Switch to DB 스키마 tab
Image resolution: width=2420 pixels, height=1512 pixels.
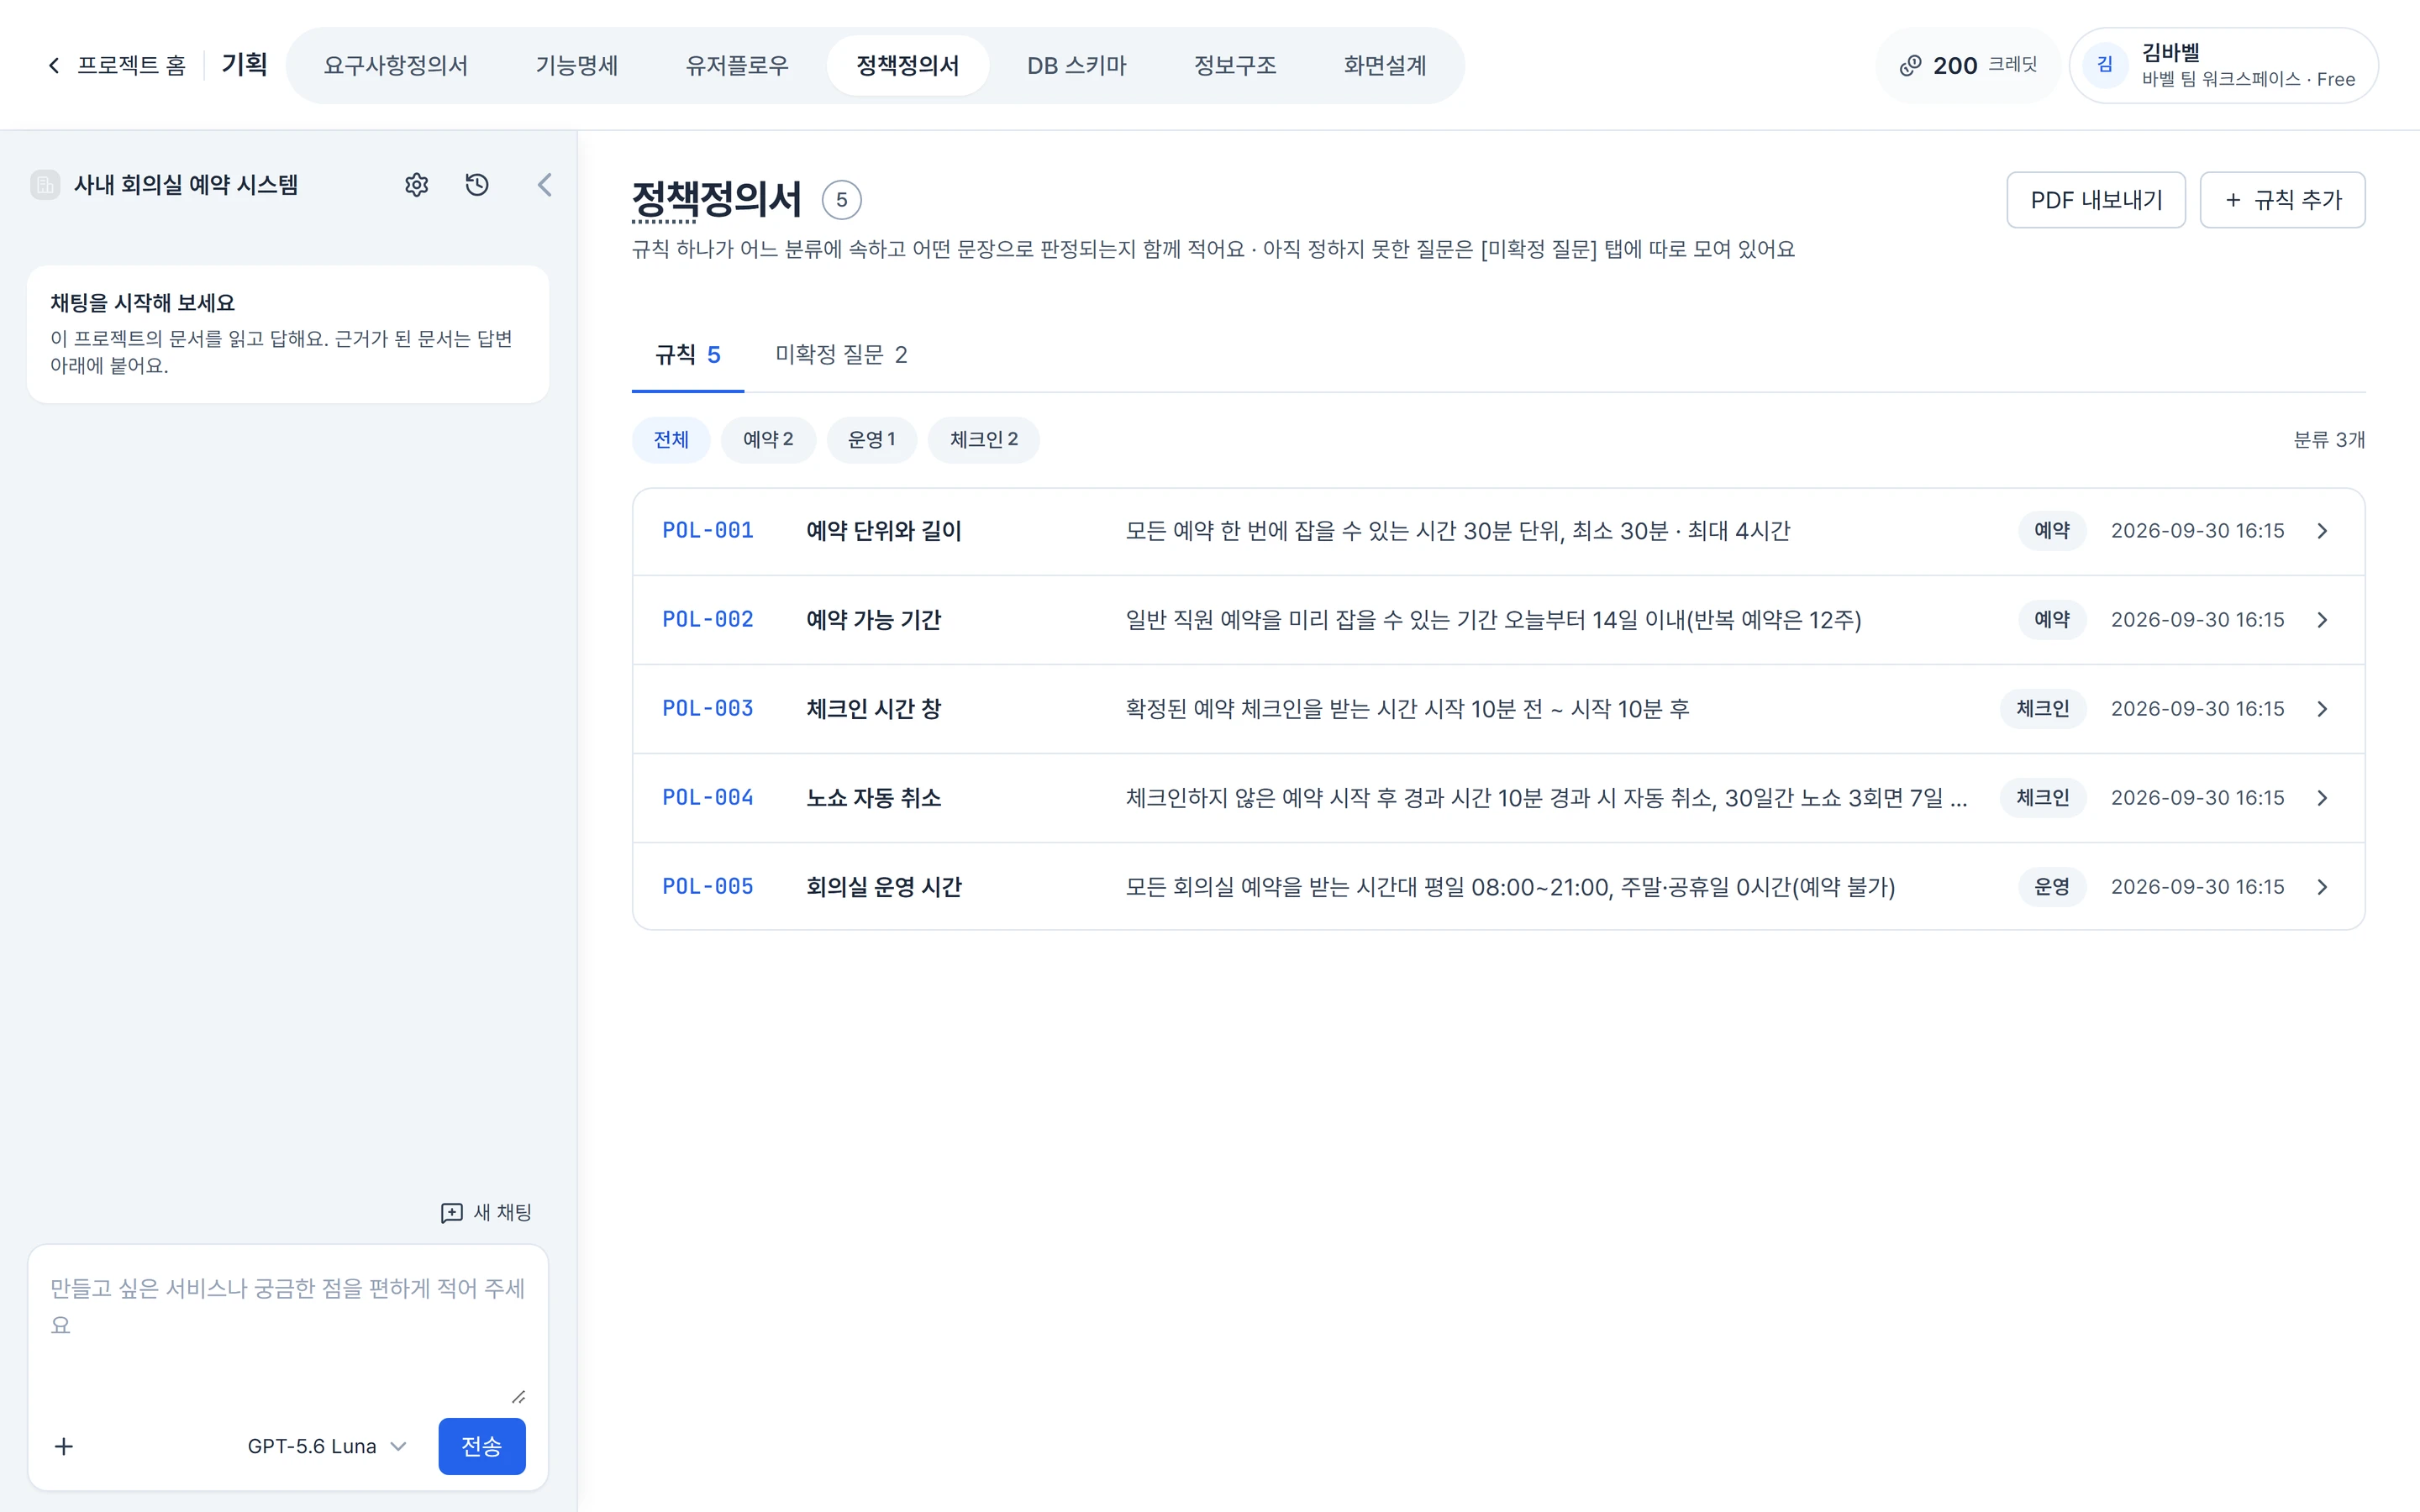click(x=1076, y=66)
